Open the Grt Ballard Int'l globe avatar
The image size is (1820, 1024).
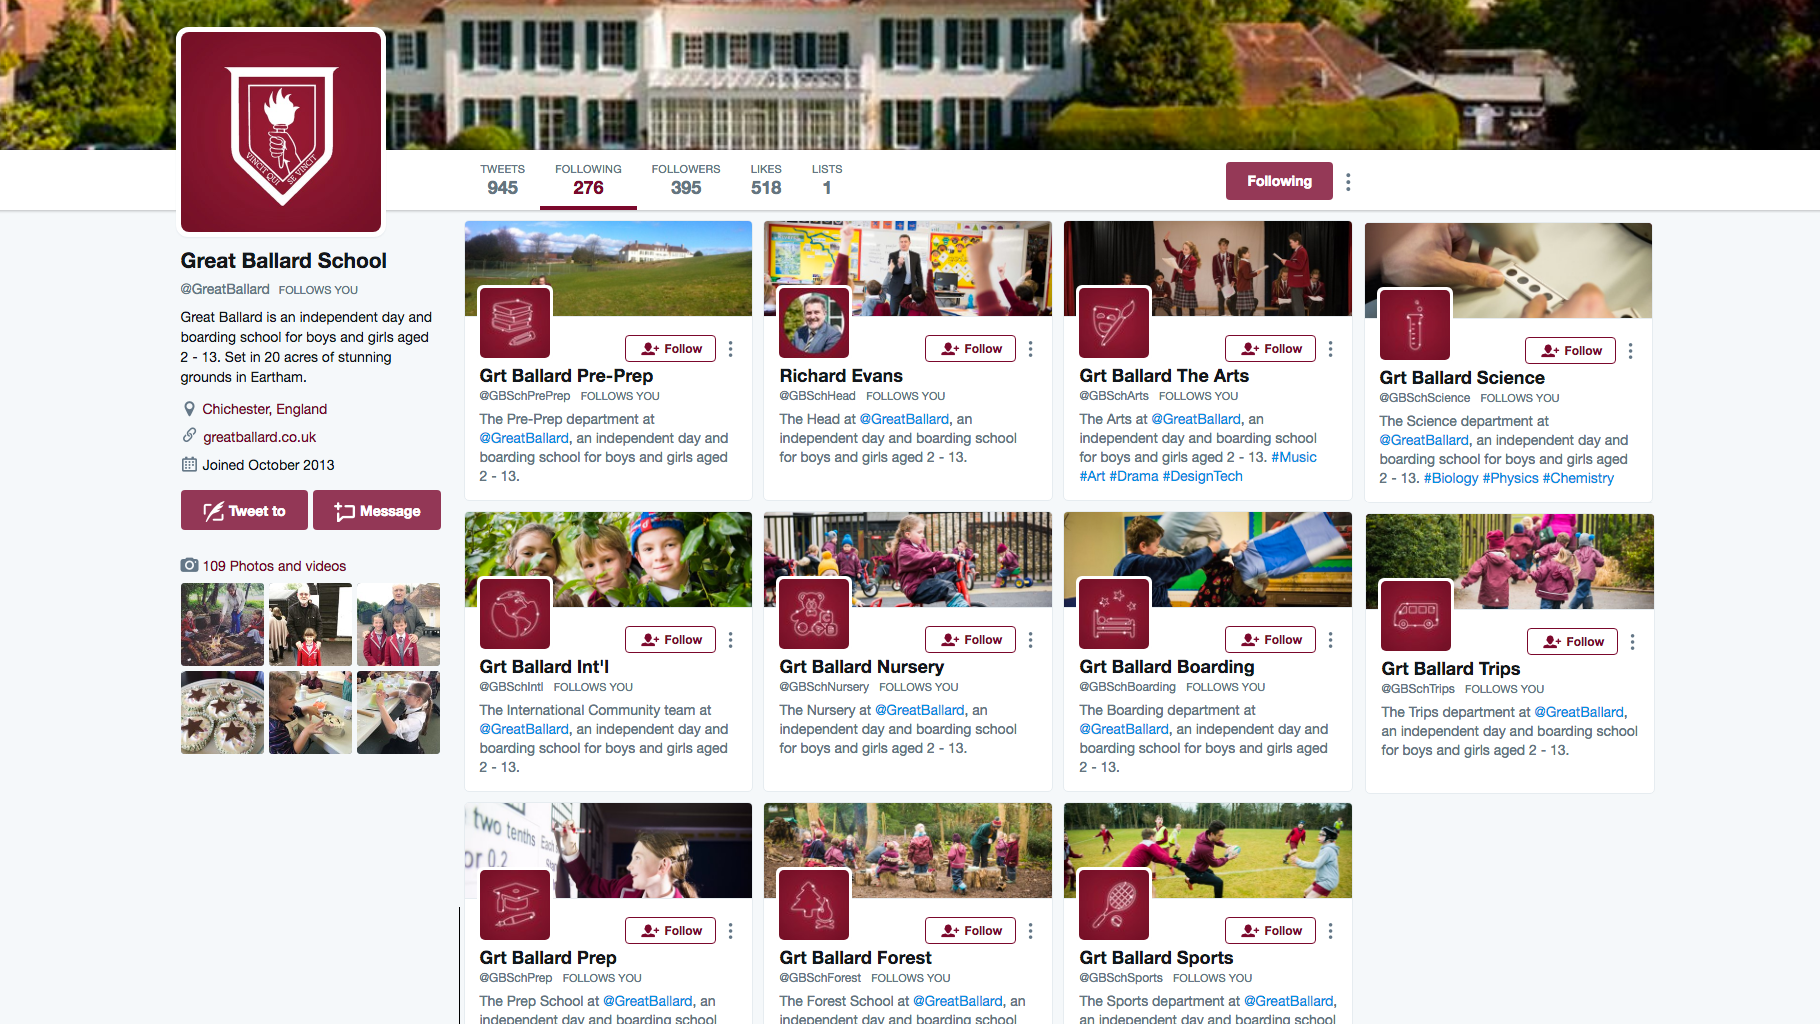515,613
